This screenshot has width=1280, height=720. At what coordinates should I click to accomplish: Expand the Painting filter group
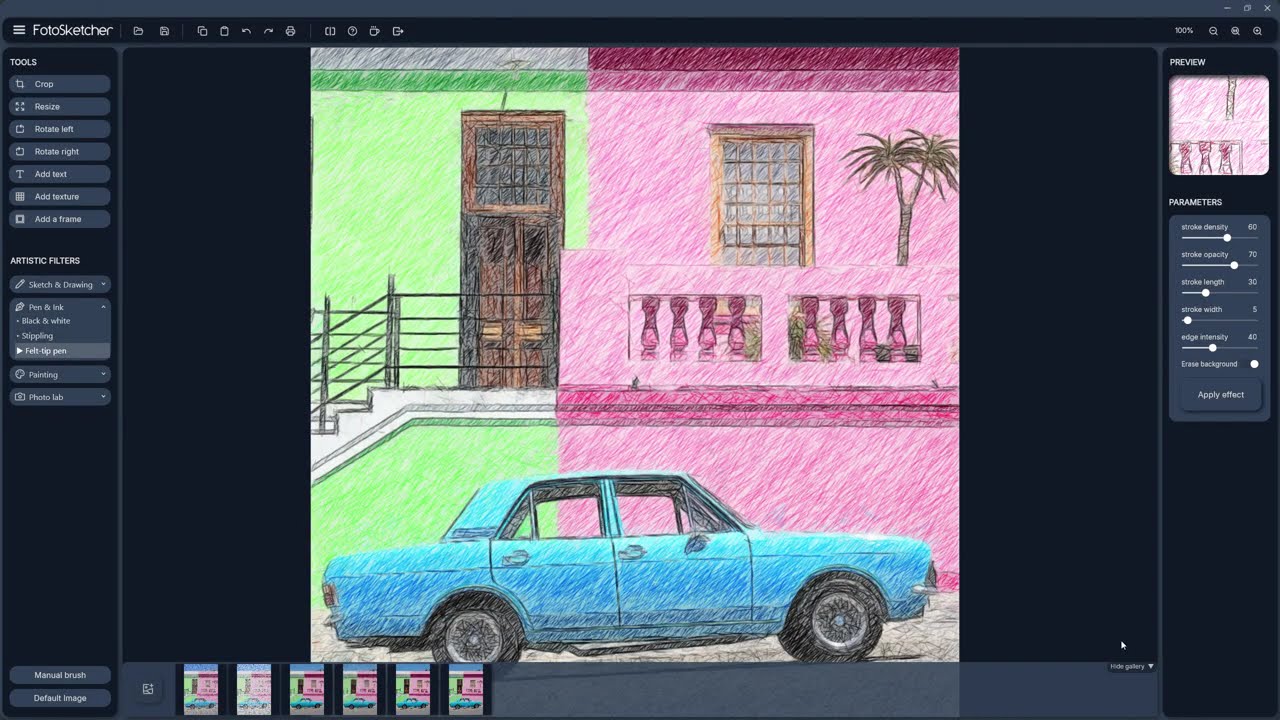click(60, 375)
